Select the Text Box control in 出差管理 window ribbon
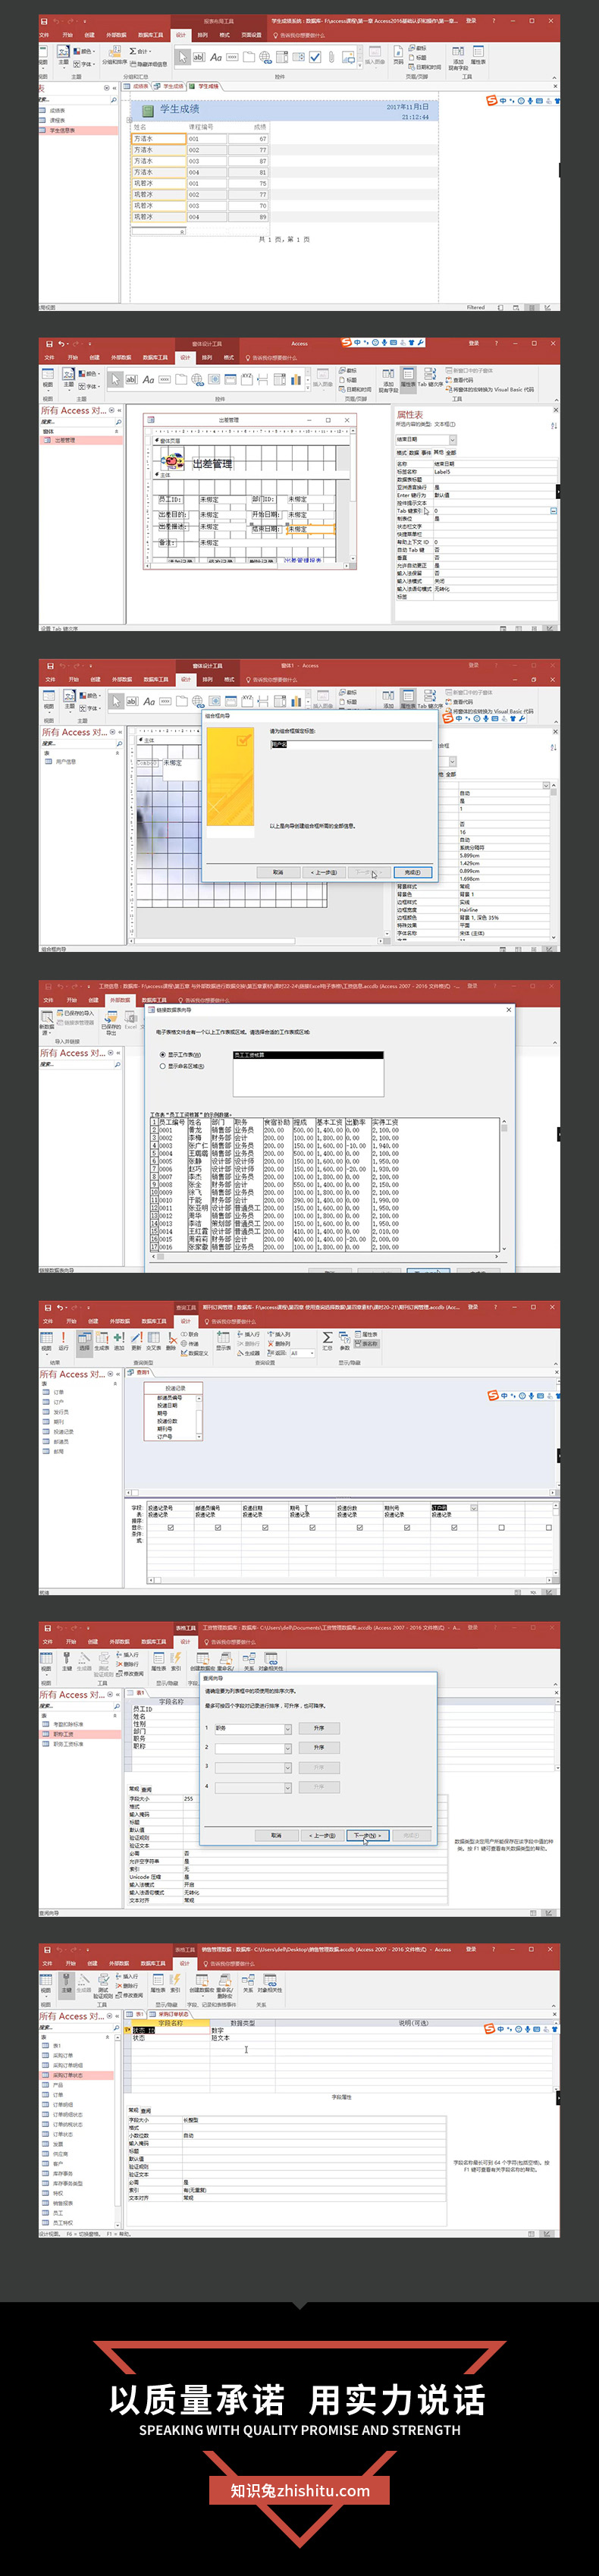599x2576 pixels. point(131,379)
